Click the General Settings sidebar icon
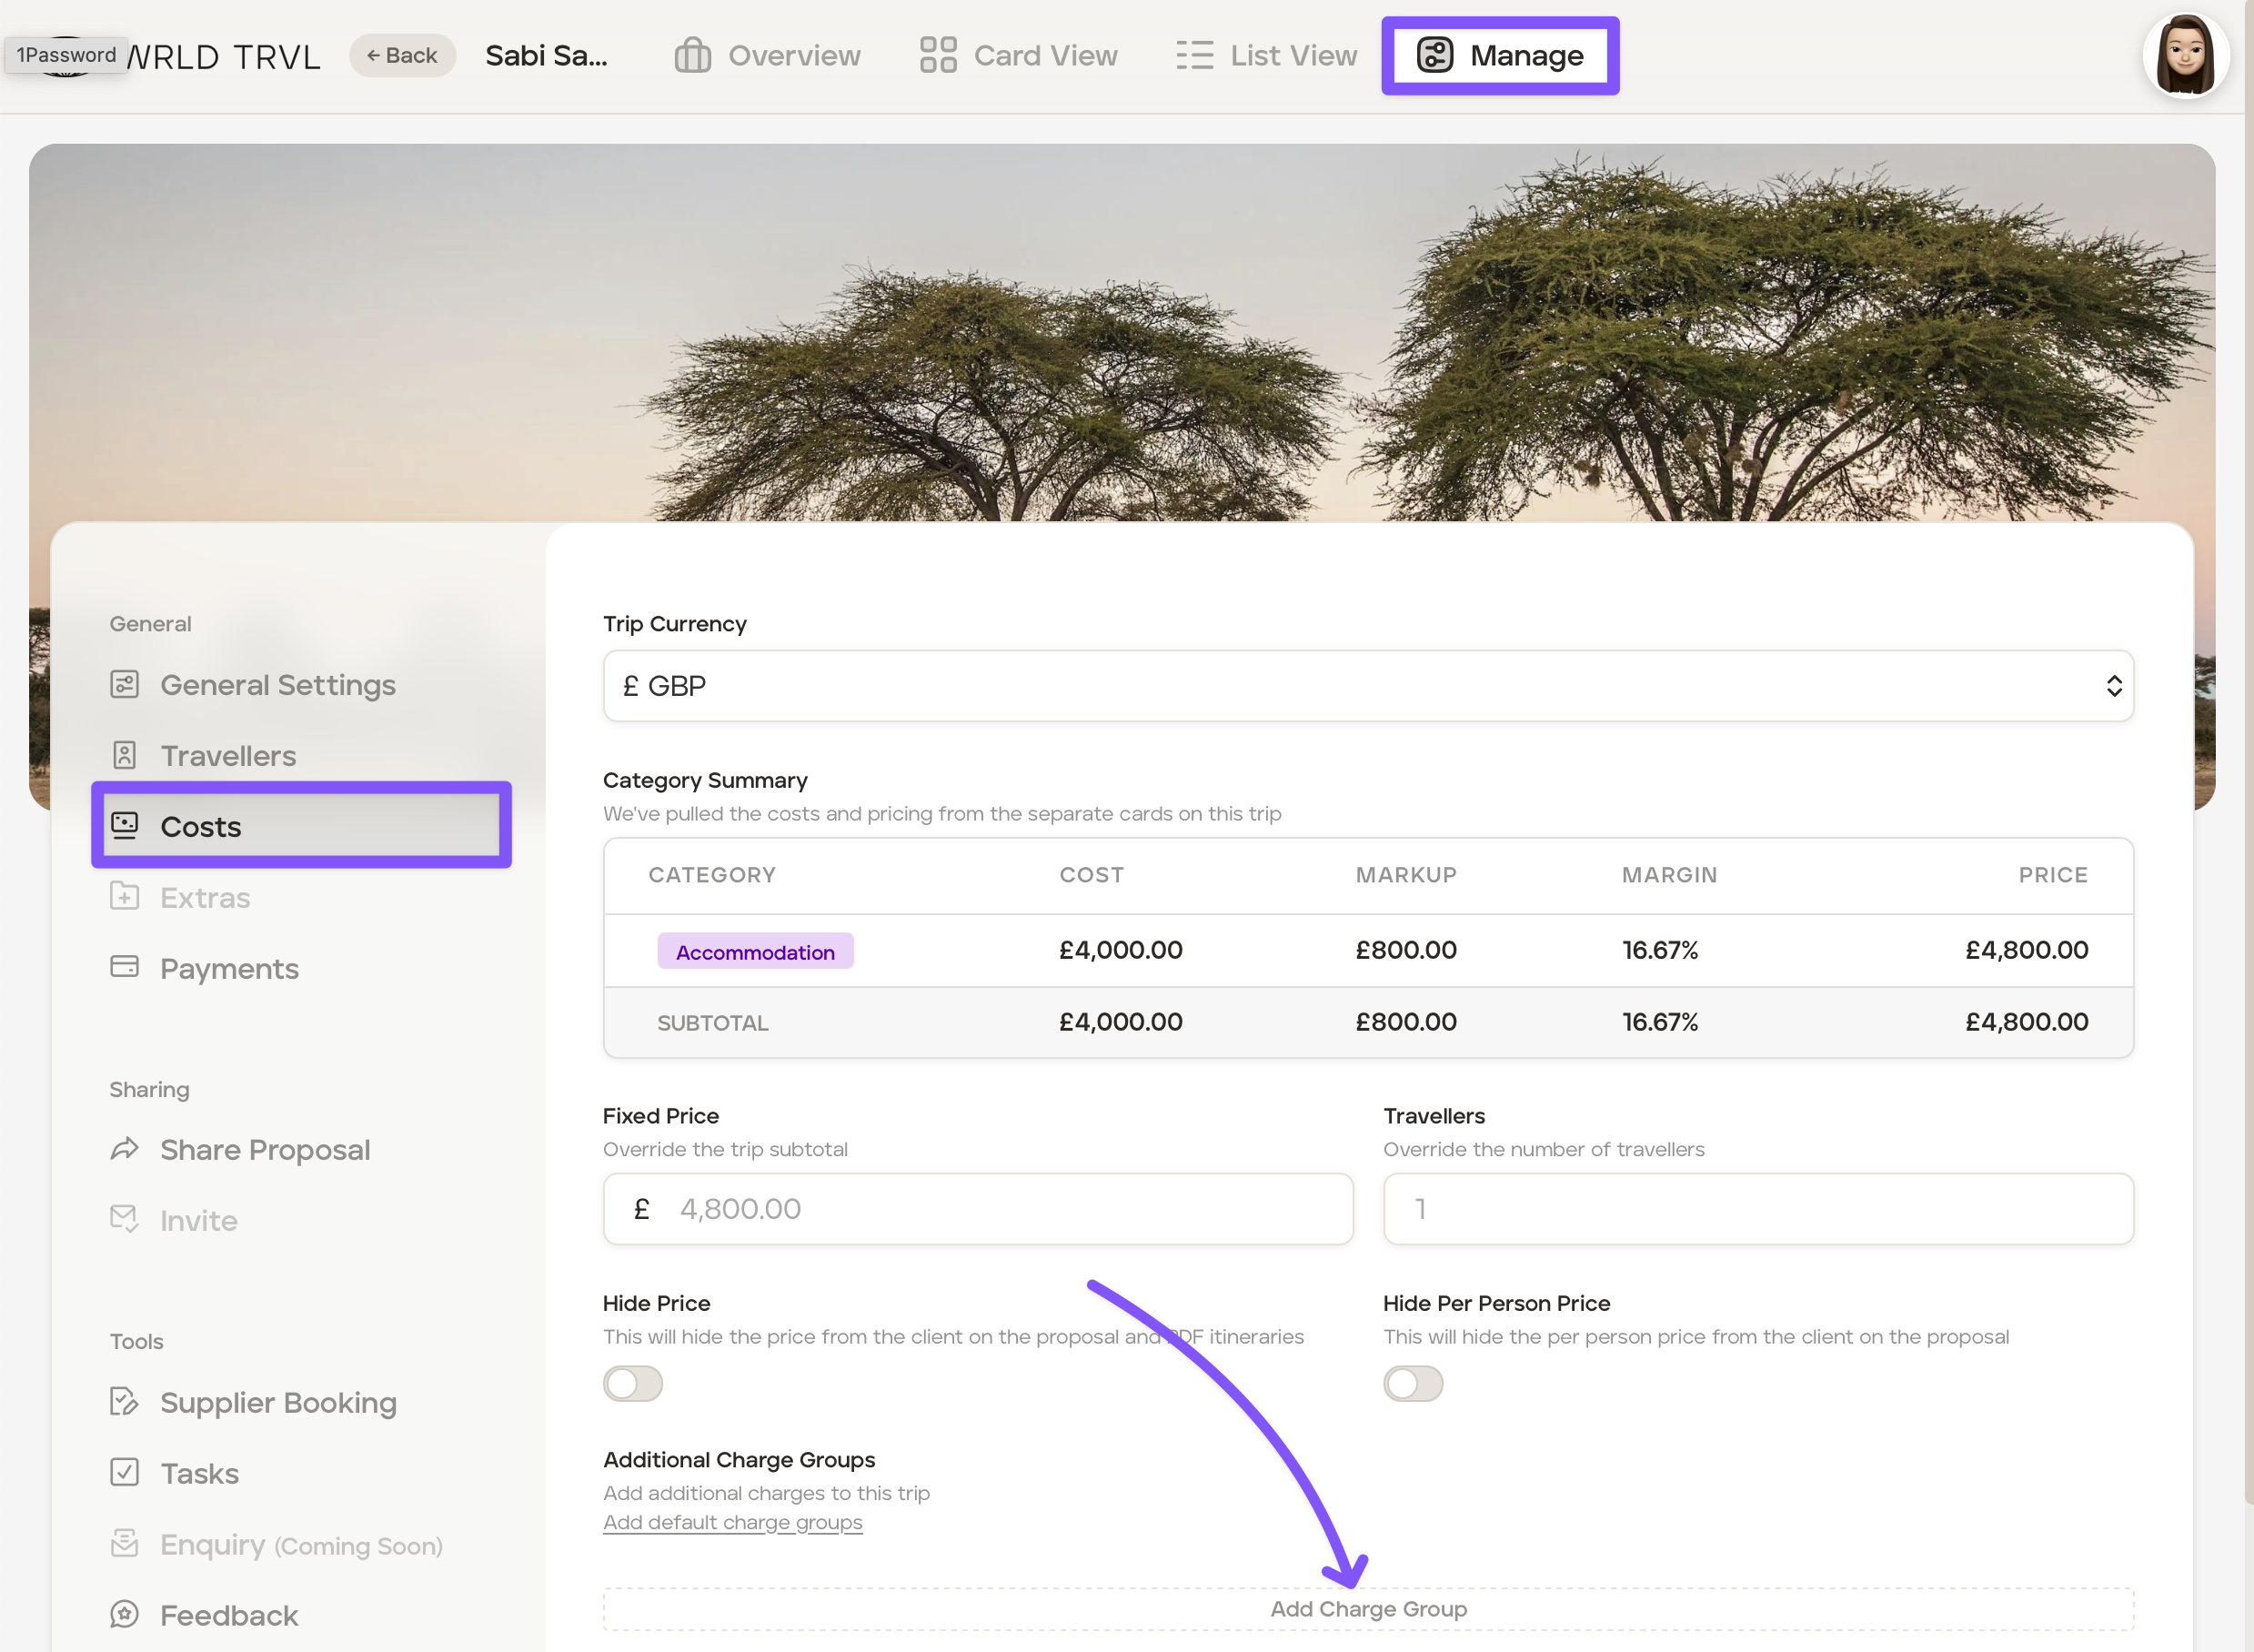The height and width of the screenshot is (1652, 2254). pyautogui.click(x=124, y=685)
